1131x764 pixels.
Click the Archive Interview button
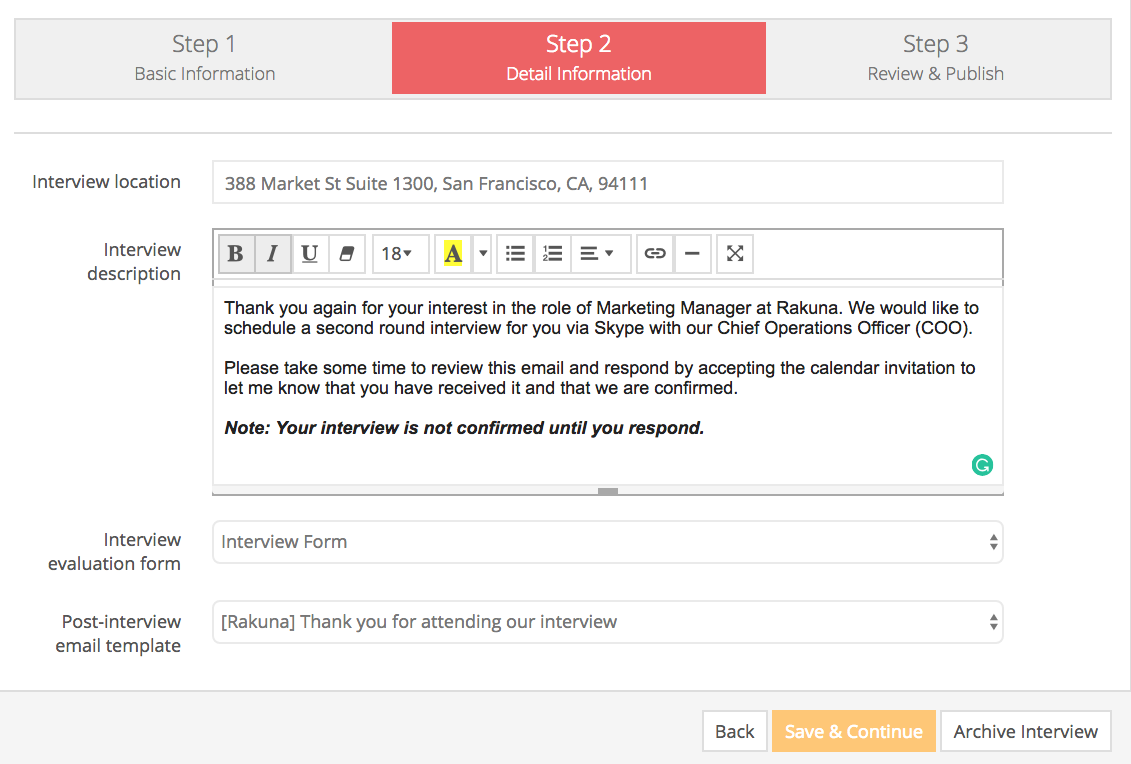pos(1025,731)
